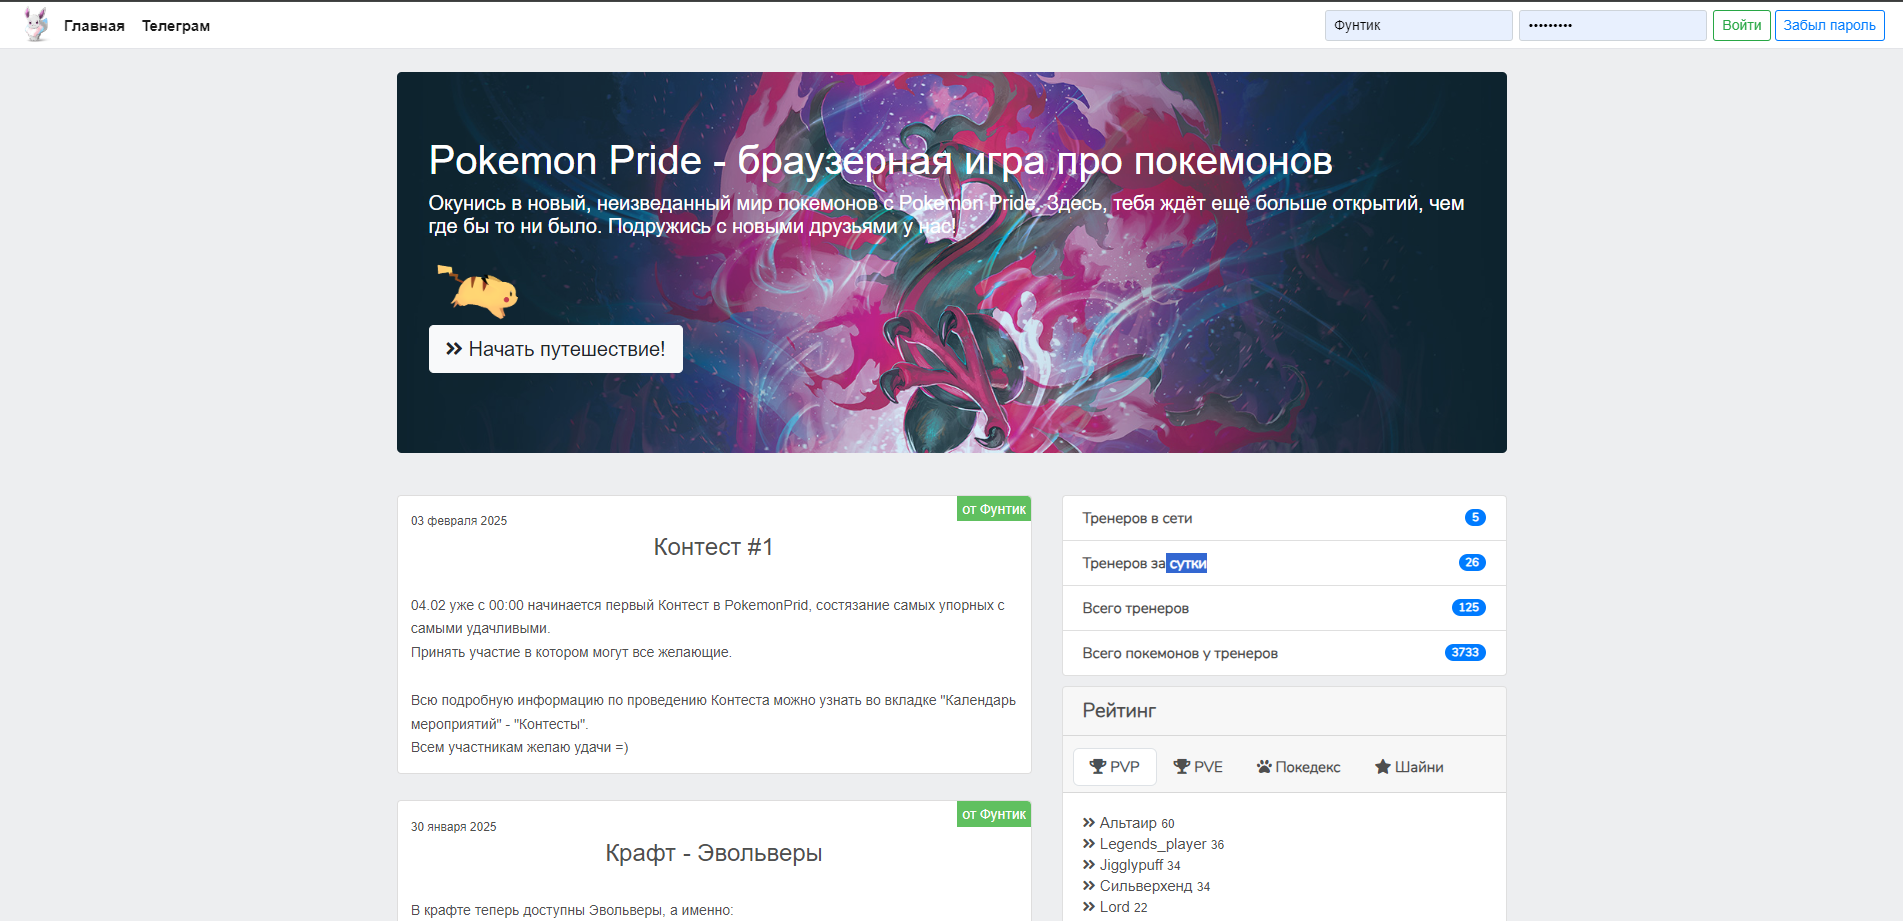Click the chevron icon beside Jigglypuff
This screenshot has height=921, width=1903.
(x=1089, y=865)
